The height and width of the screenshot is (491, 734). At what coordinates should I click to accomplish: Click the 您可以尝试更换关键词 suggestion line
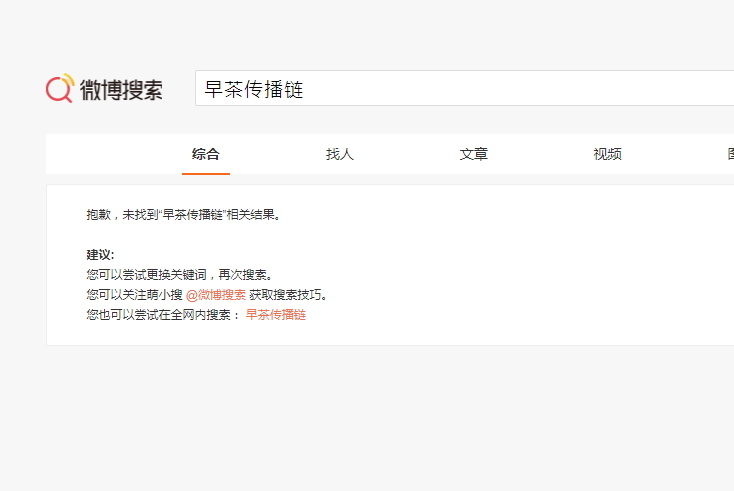(179, 275)
